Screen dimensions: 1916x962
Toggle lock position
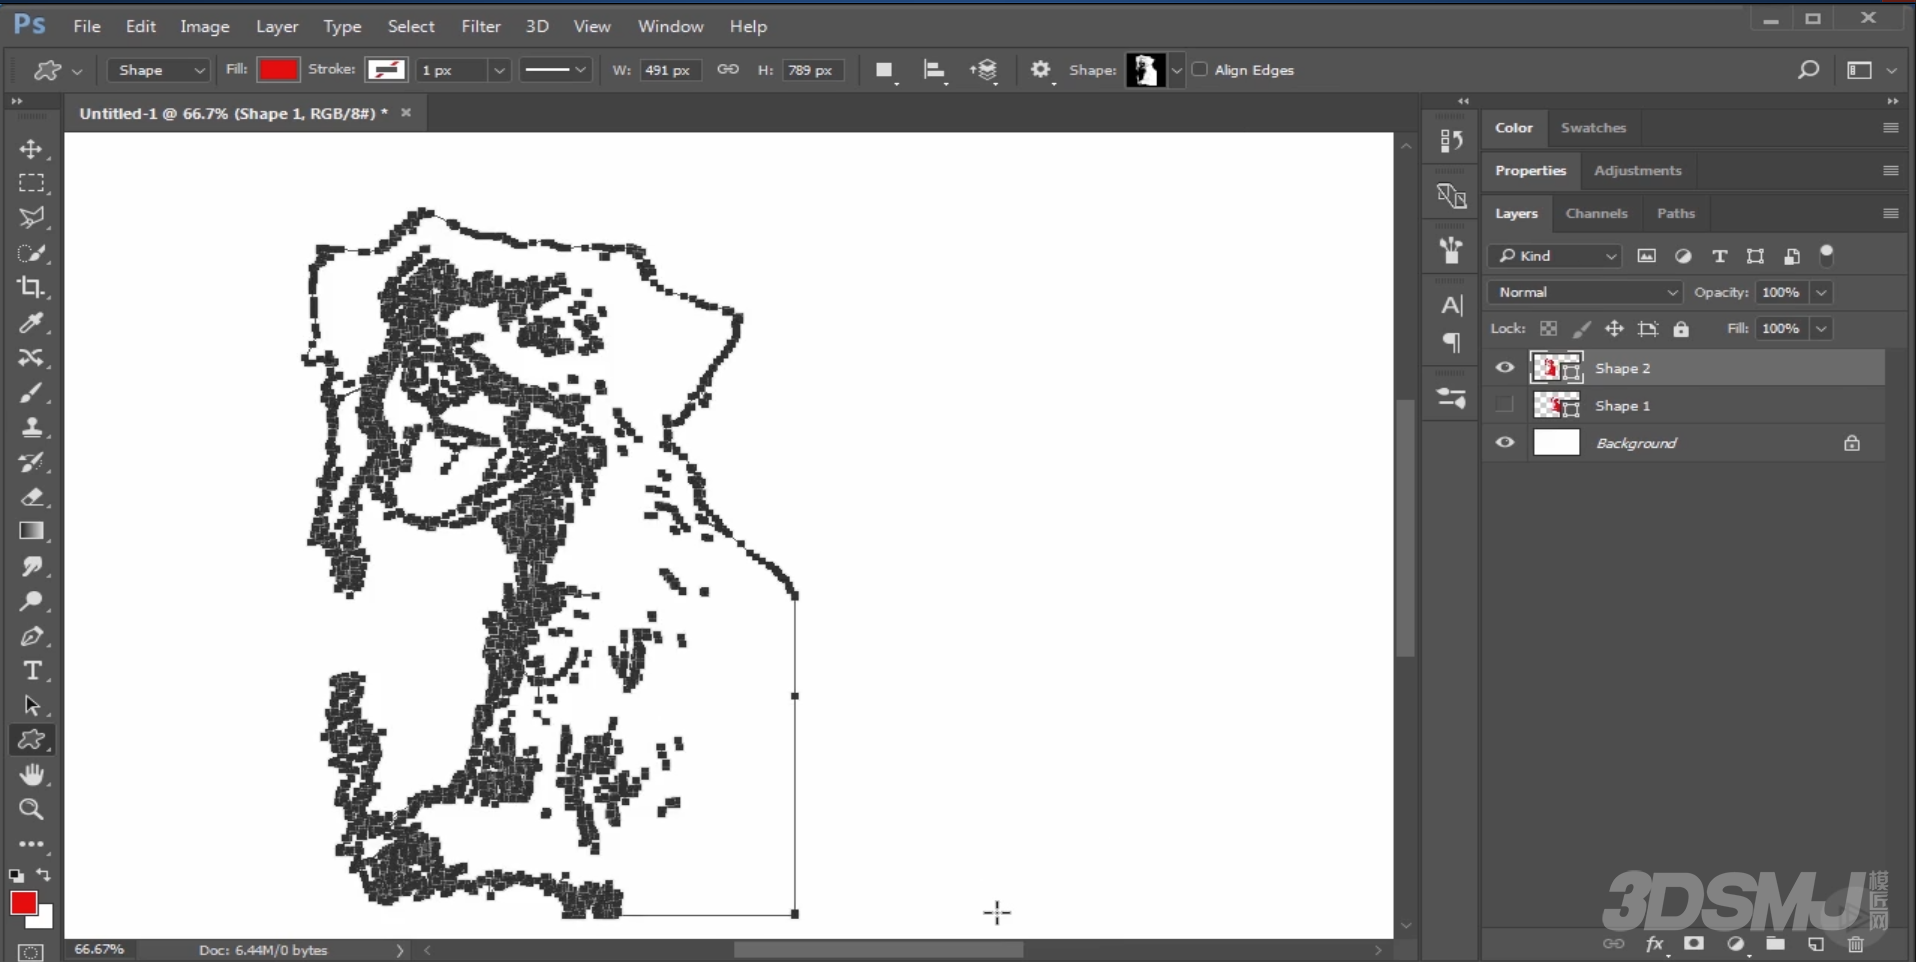click(1615, 329)
